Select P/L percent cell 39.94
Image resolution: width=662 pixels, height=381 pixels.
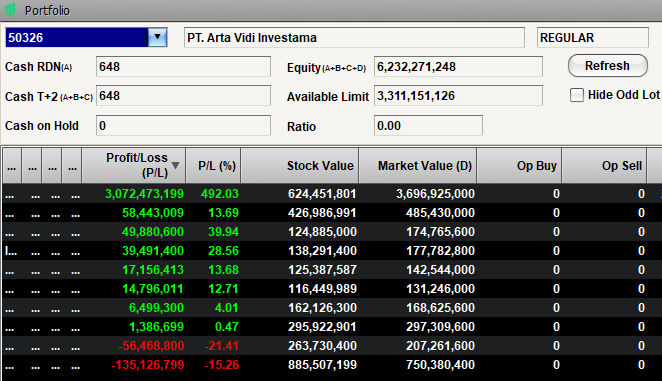223,232
